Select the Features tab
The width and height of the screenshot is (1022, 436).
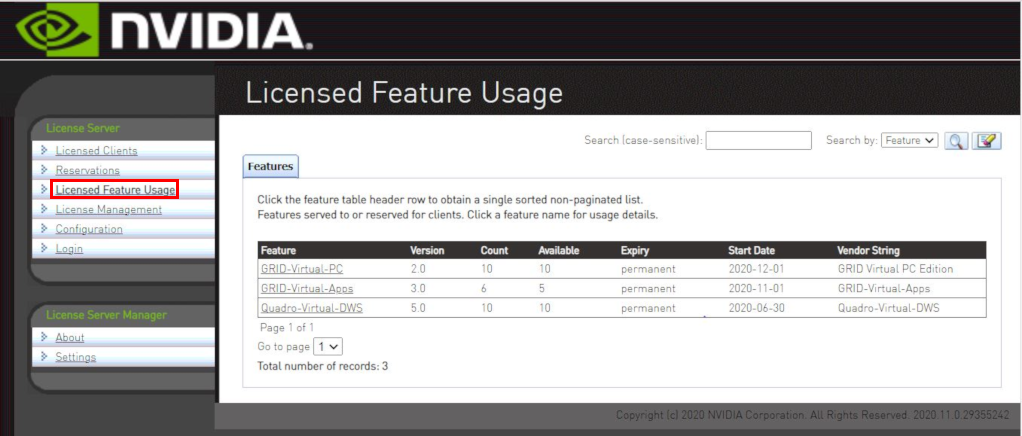[x=270, y=167]
